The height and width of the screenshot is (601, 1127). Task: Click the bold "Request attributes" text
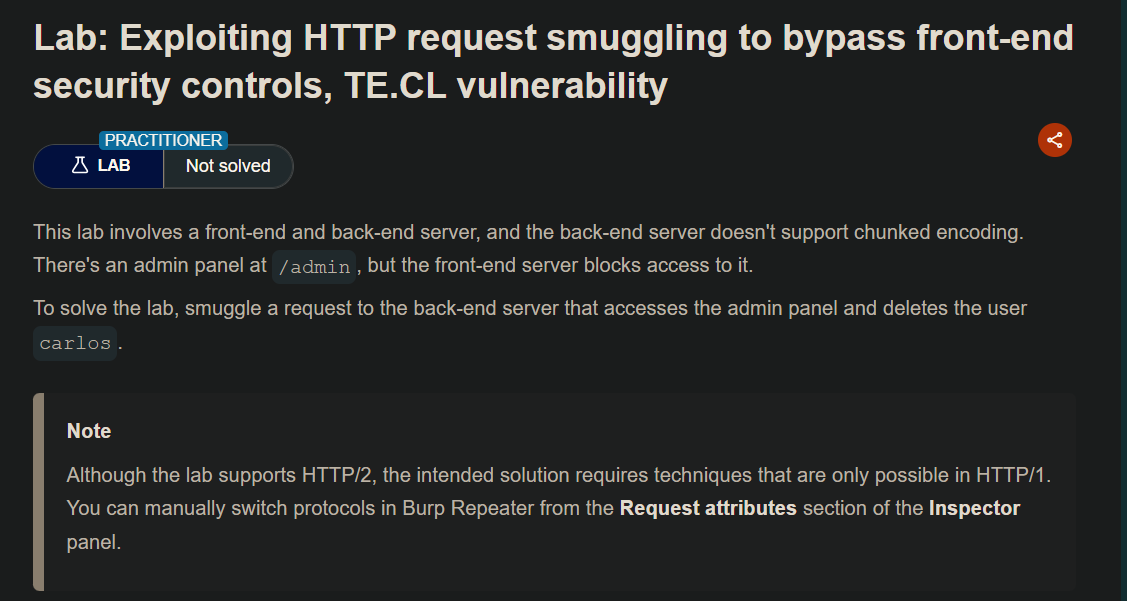[x=708, y=508]
